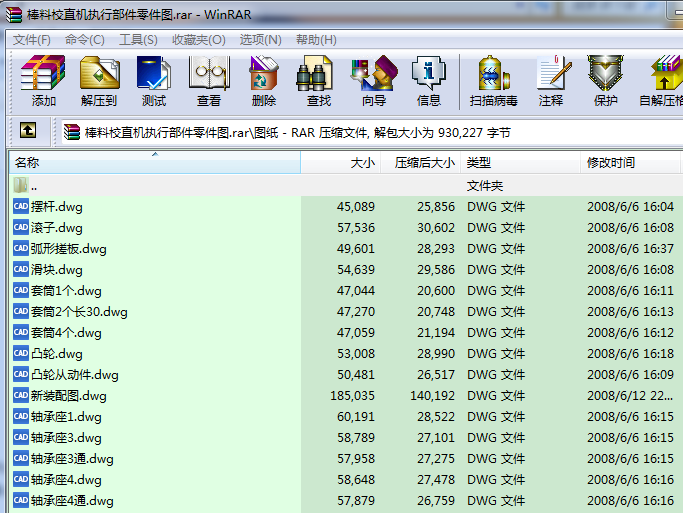This screenshot has width=683, height=513.
Task: Show archive Info (信息) icon
Action: 429,81
